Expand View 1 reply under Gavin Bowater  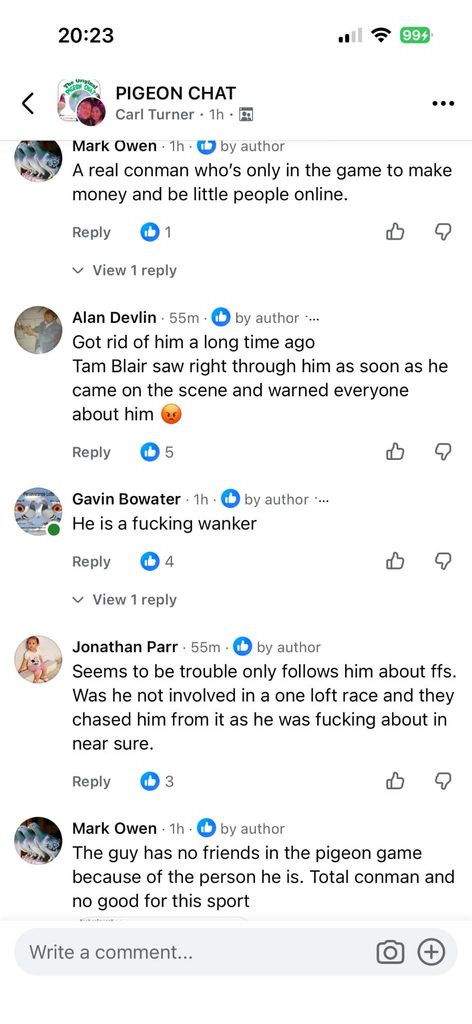pos(125,600)
